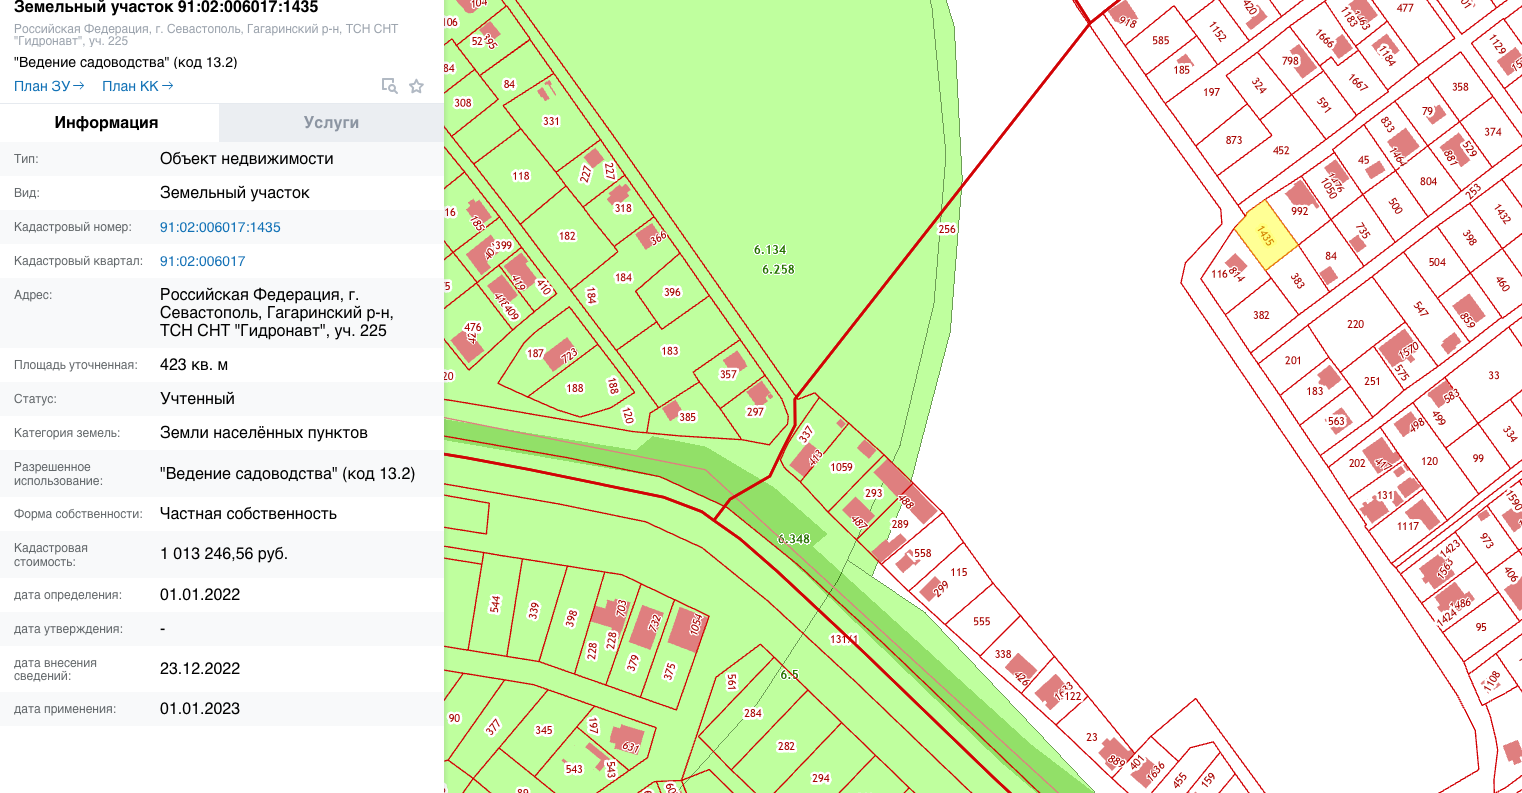Image resolution: width=1522 pixels, height=793 pixels.
Task: Open the План ЗУ link
Action: coord(49,86)
